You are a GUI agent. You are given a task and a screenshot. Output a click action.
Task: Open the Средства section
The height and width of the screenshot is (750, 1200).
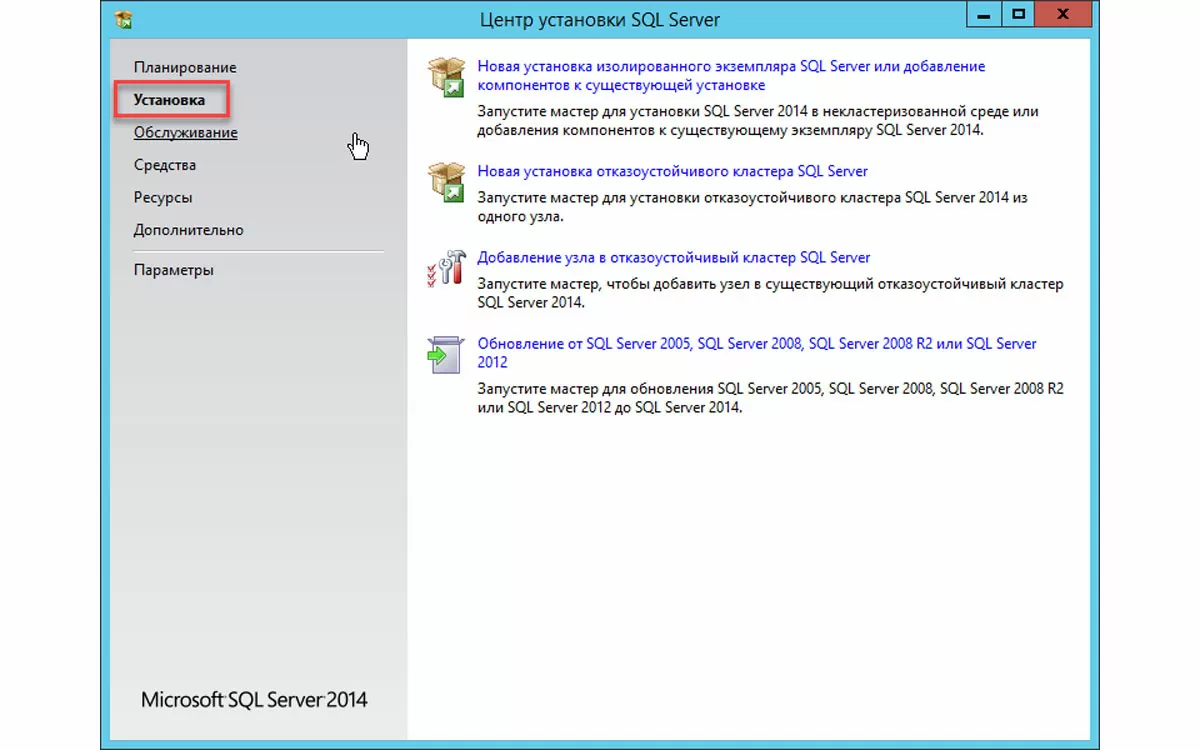point(165,165)
